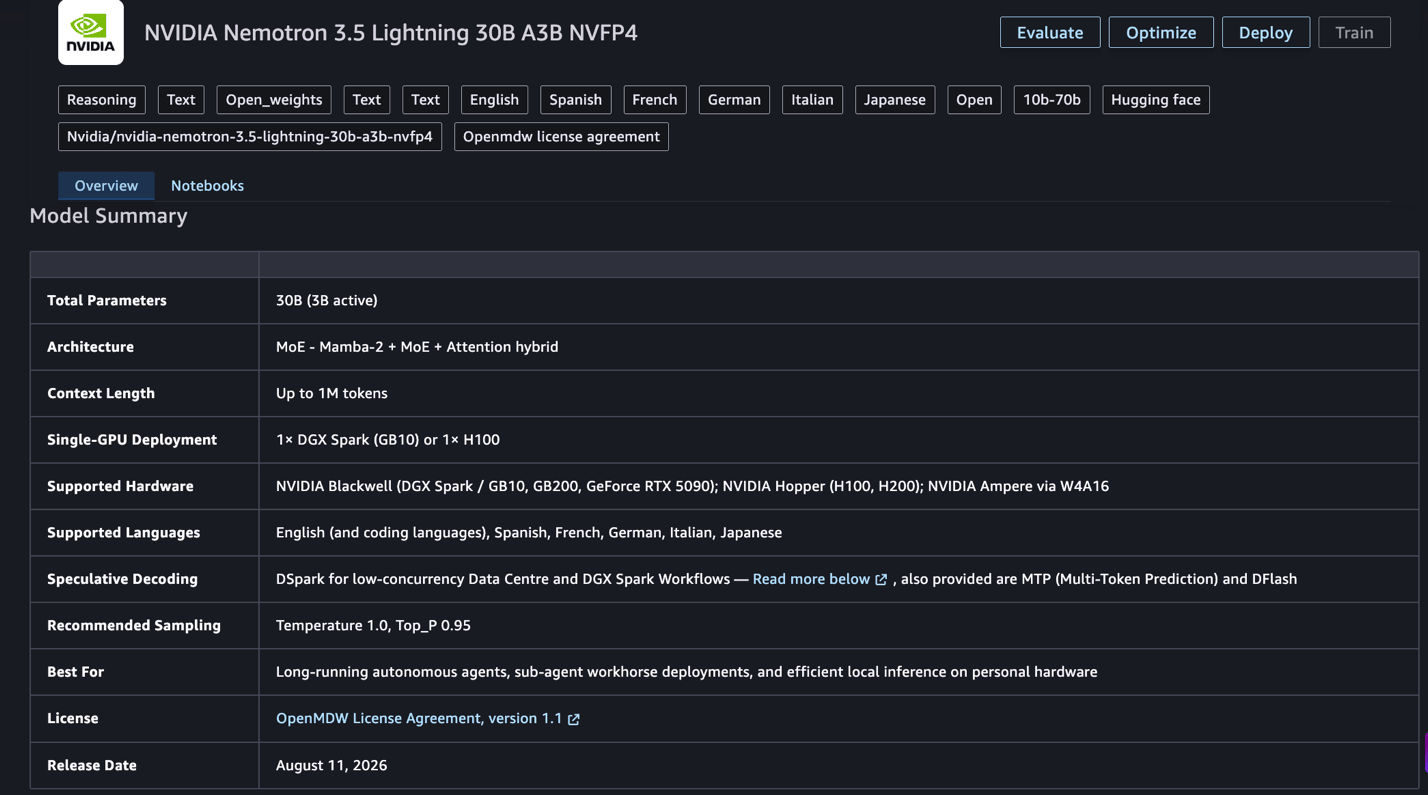The height and width of the screenshot is (795, 1428).
Task: Select the Hugging face tag
Action: click(1156, 100)
